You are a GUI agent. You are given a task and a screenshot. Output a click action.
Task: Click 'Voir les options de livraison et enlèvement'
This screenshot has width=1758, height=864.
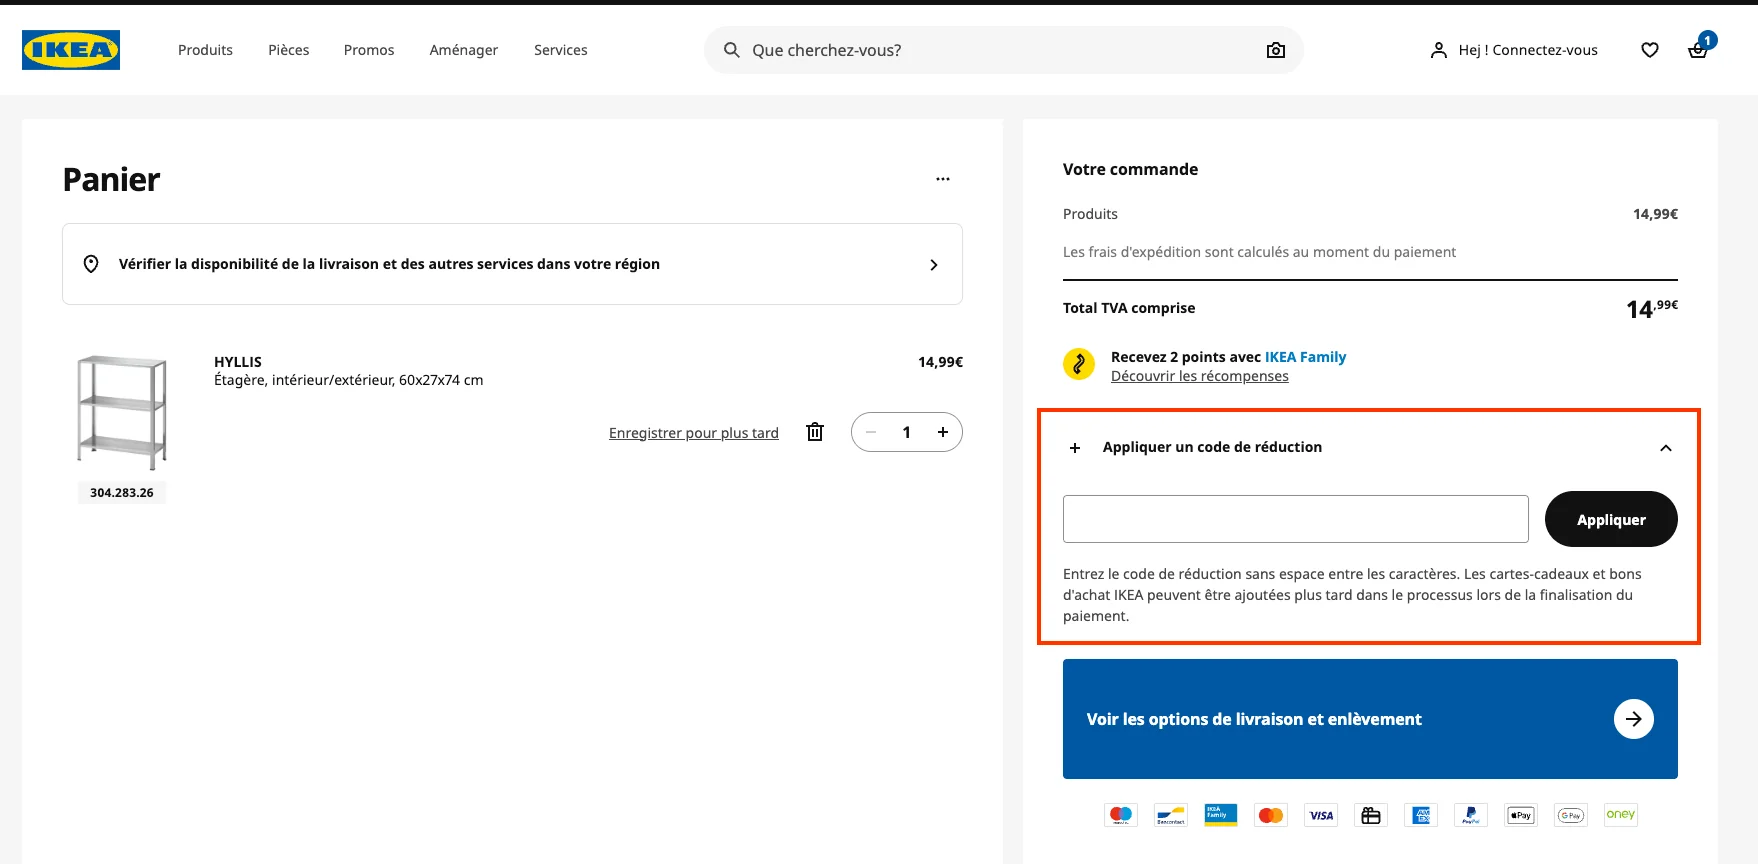[1370, 719]
